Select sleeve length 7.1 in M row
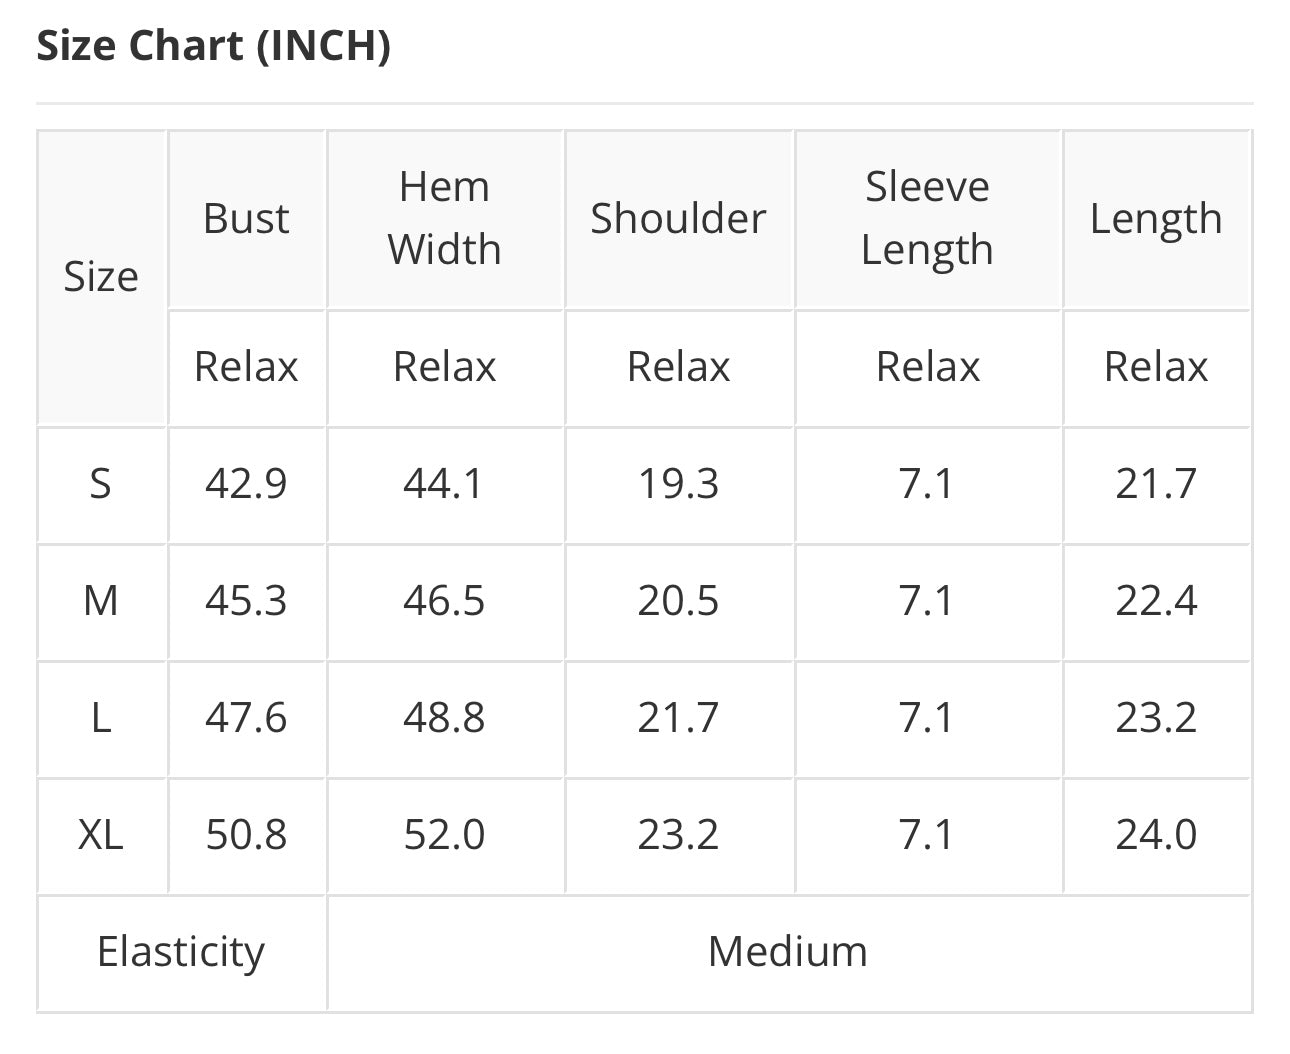 (x=927, y=601)
